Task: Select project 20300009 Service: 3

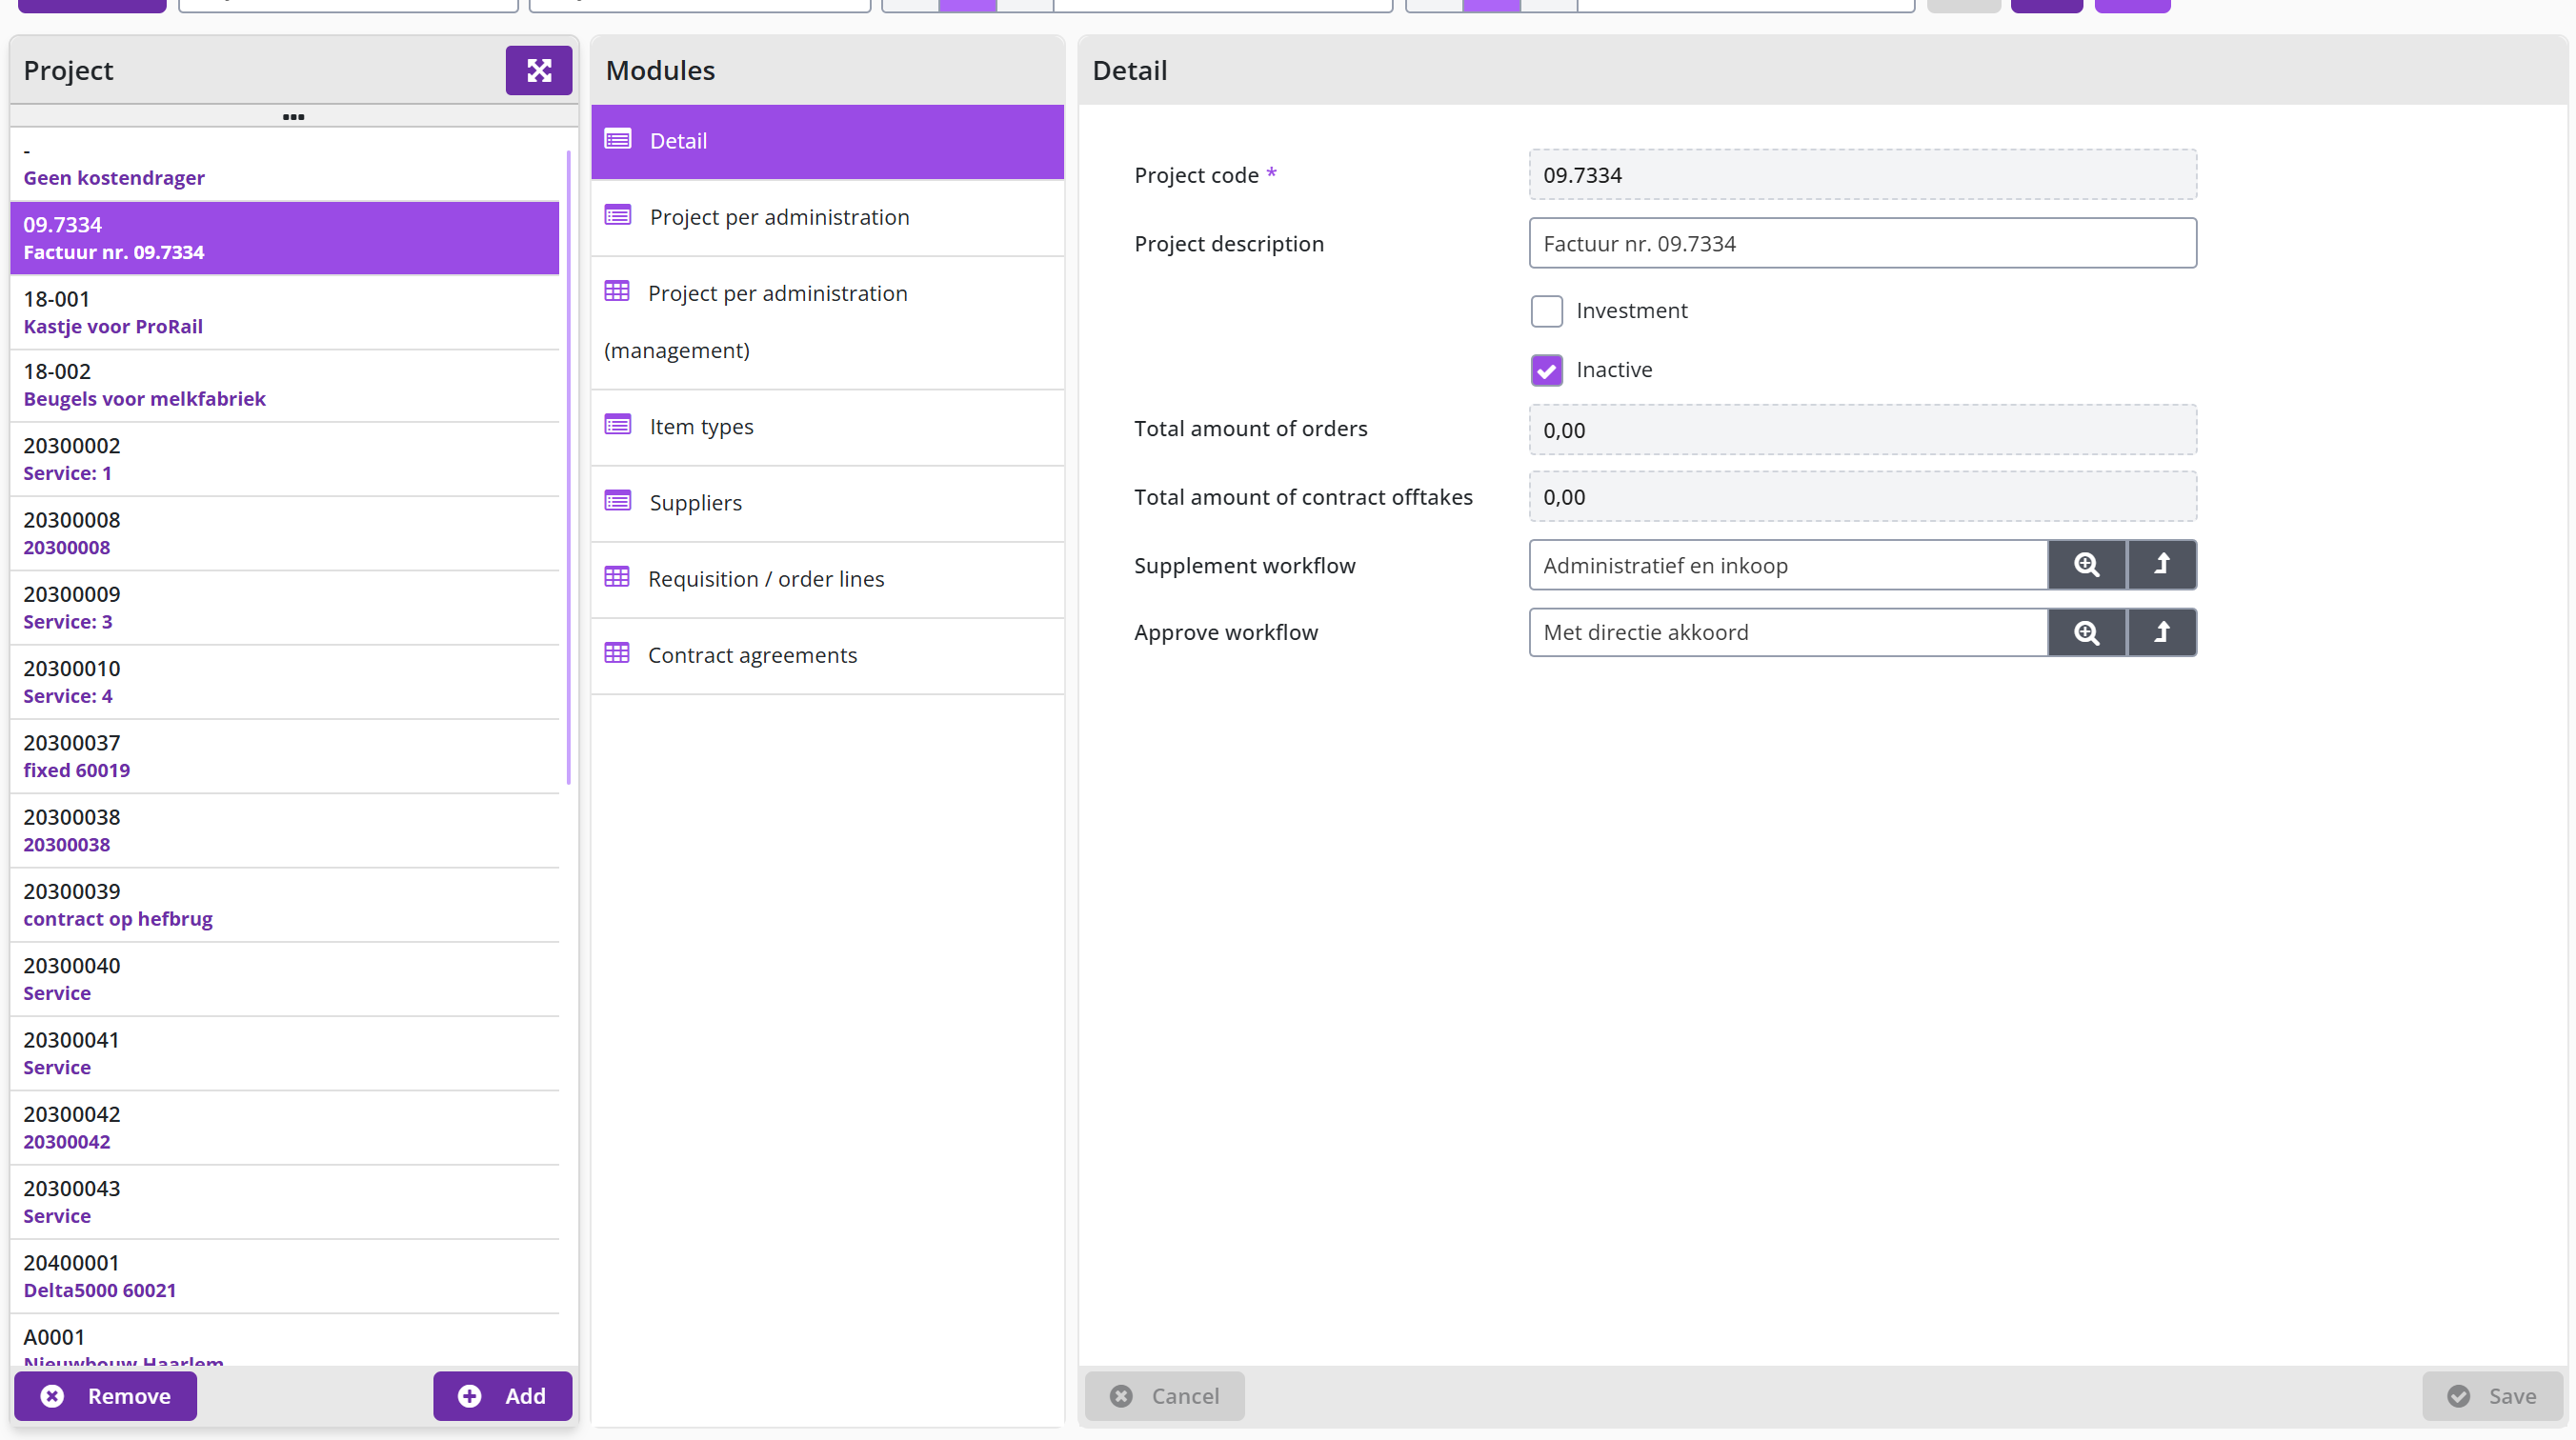Action: pyautogui.click(x=284, y=608)
